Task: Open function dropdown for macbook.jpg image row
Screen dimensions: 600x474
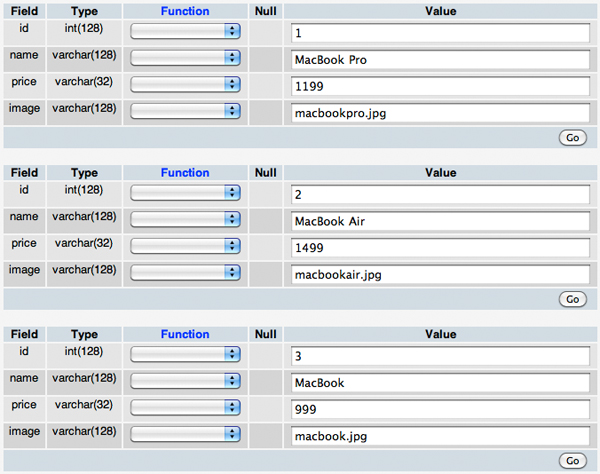Action: coord(185,434)
